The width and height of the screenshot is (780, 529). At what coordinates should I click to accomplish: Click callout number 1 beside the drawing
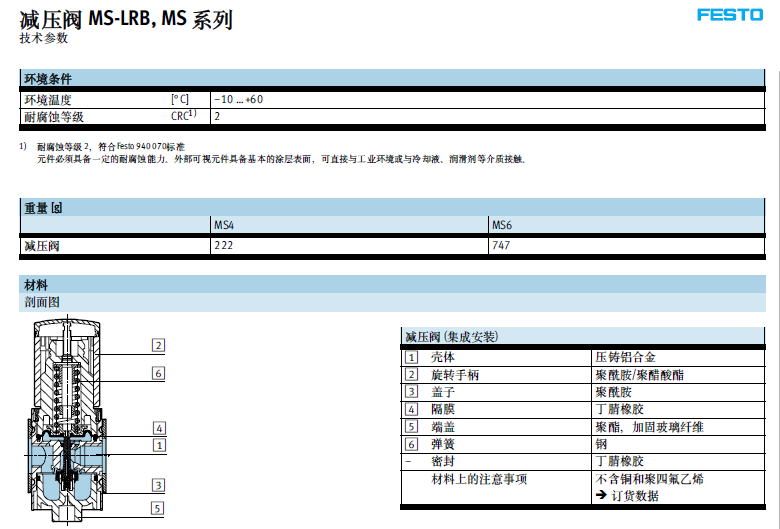[159, 445]
